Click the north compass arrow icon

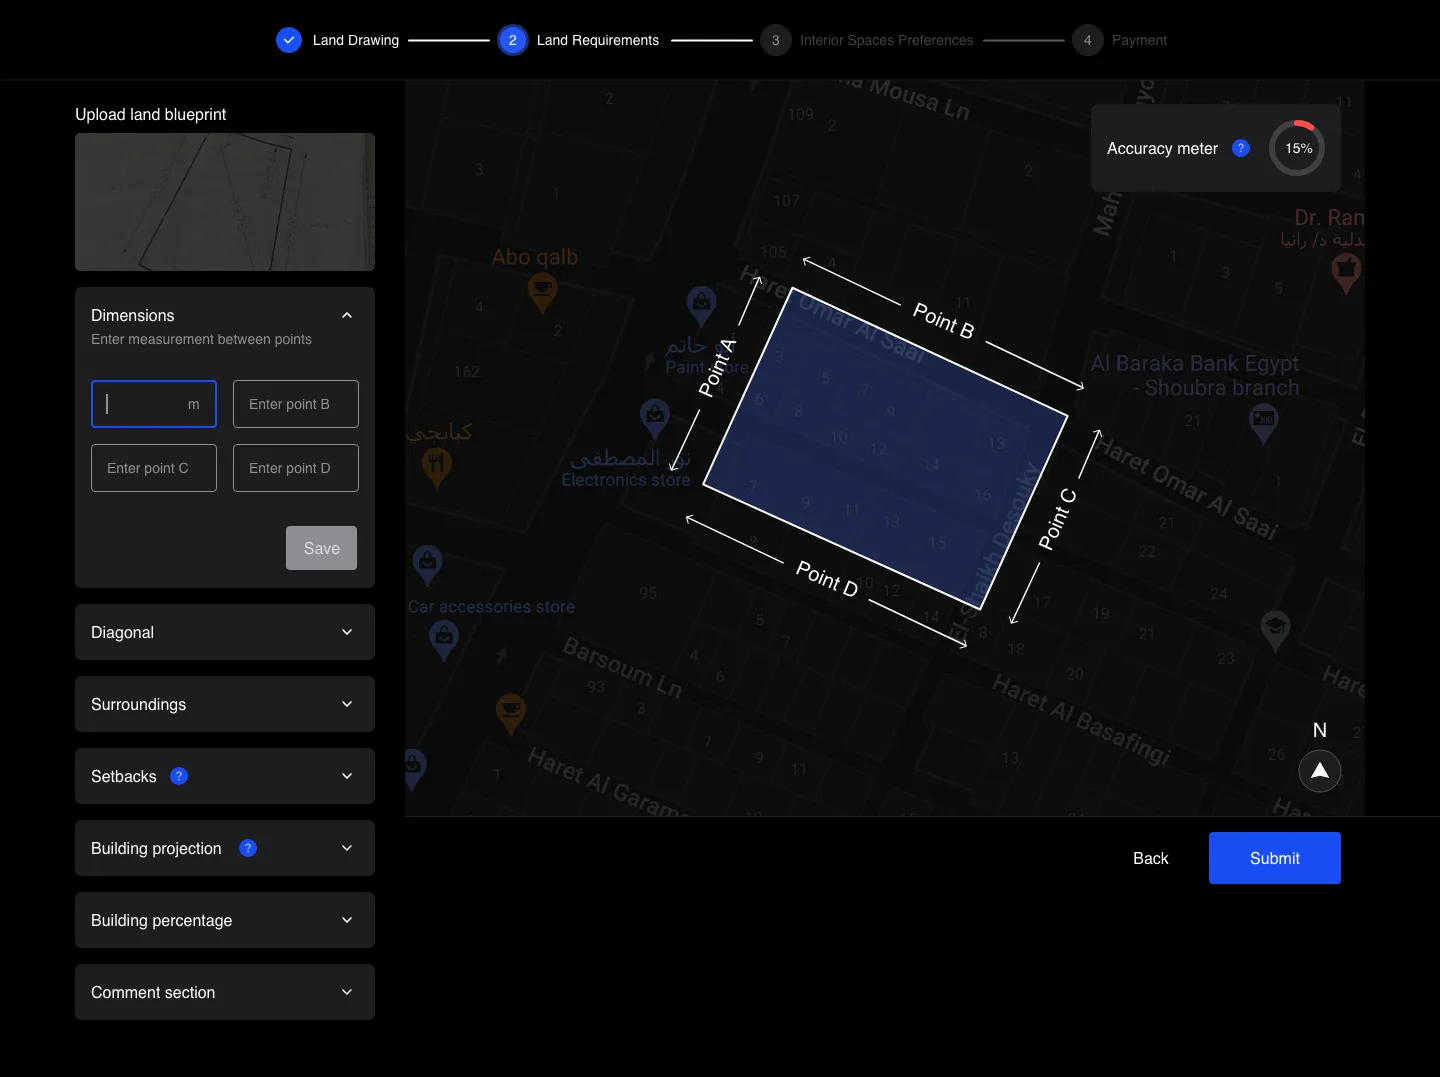point(1319,771)
